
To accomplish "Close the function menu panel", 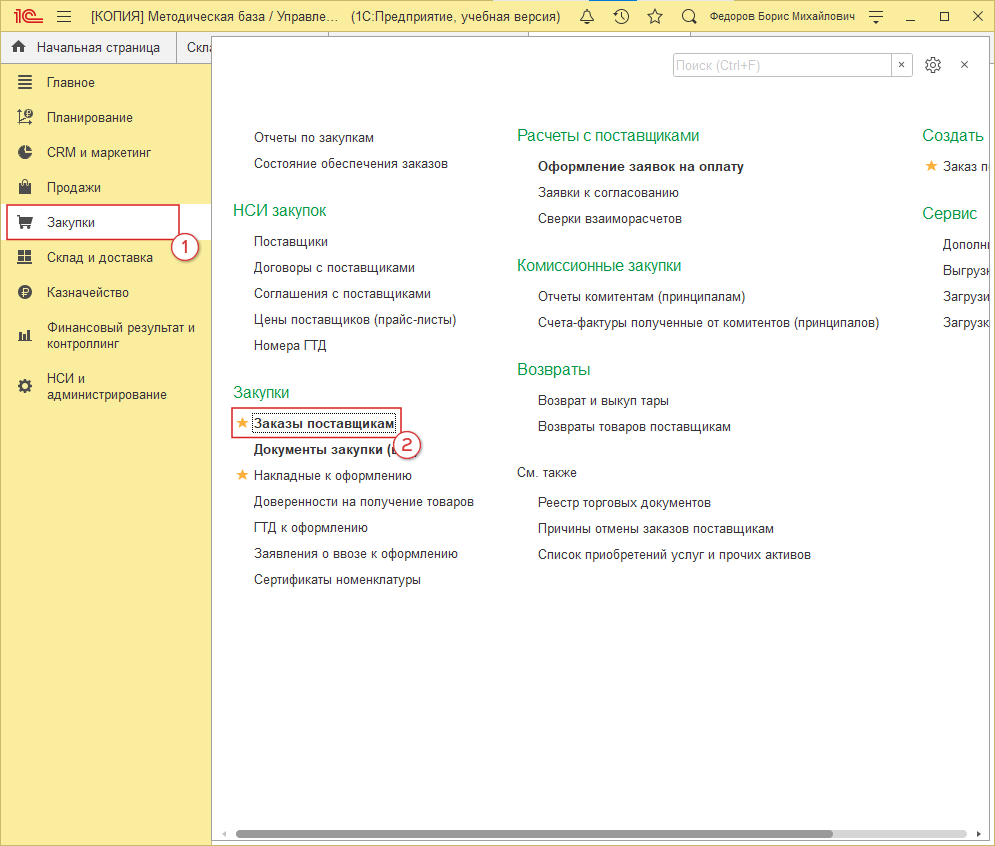I will [x=964, y=65].
